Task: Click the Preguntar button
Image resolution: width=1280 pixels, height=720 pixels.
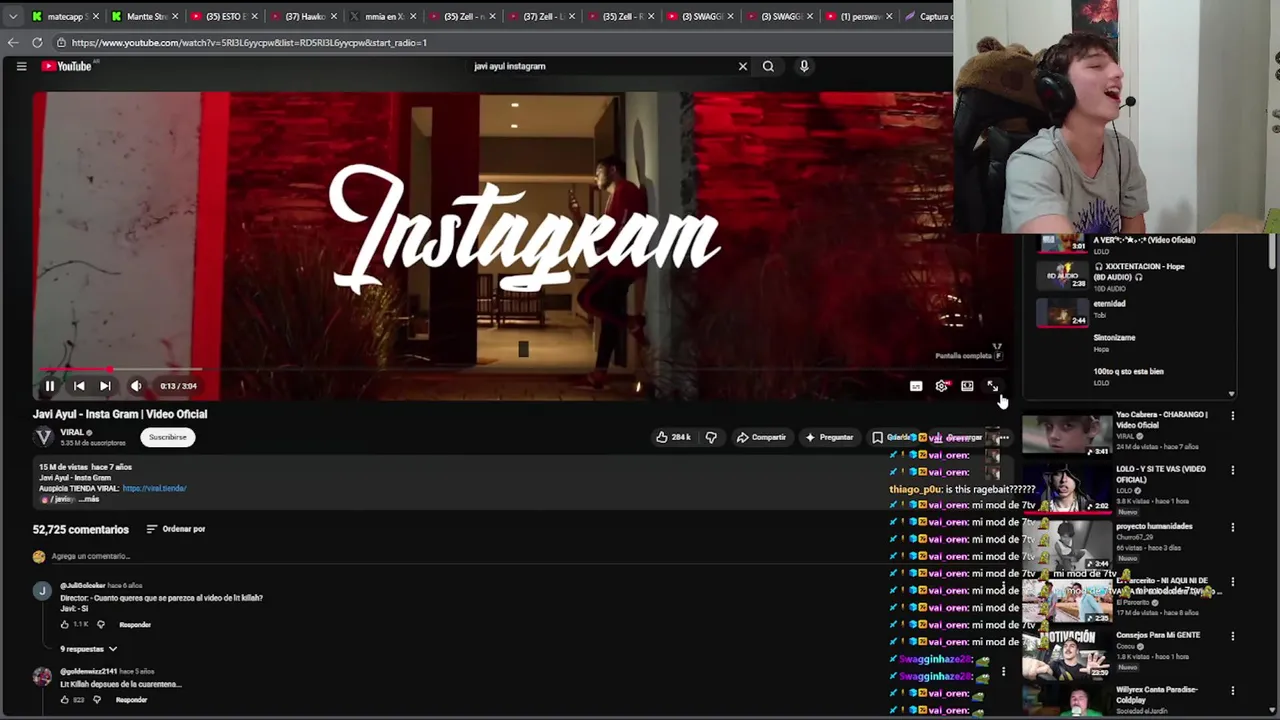Action: click(x=829, y=437)
